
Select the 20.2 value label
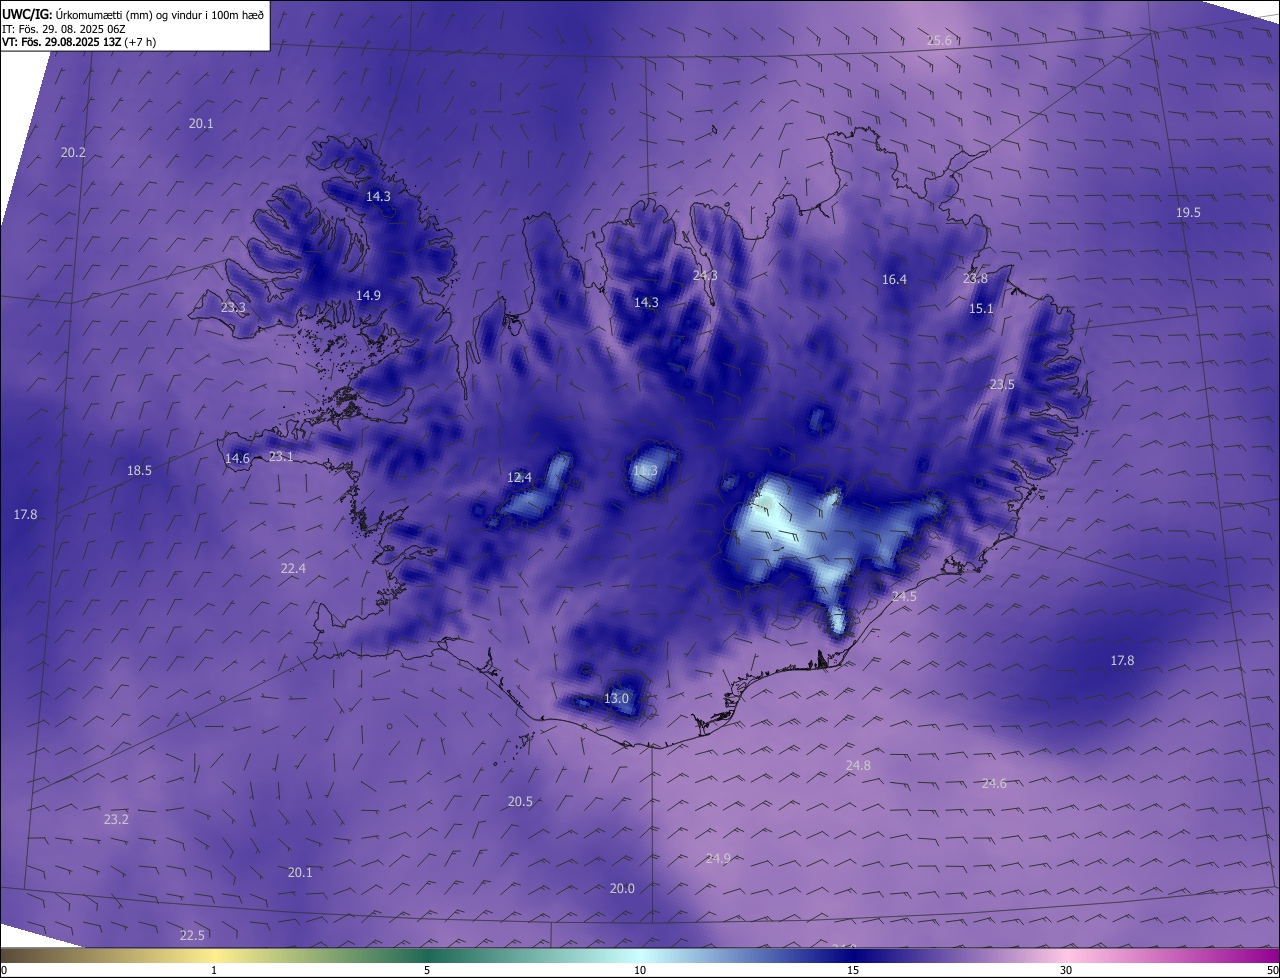click(73, 152)
